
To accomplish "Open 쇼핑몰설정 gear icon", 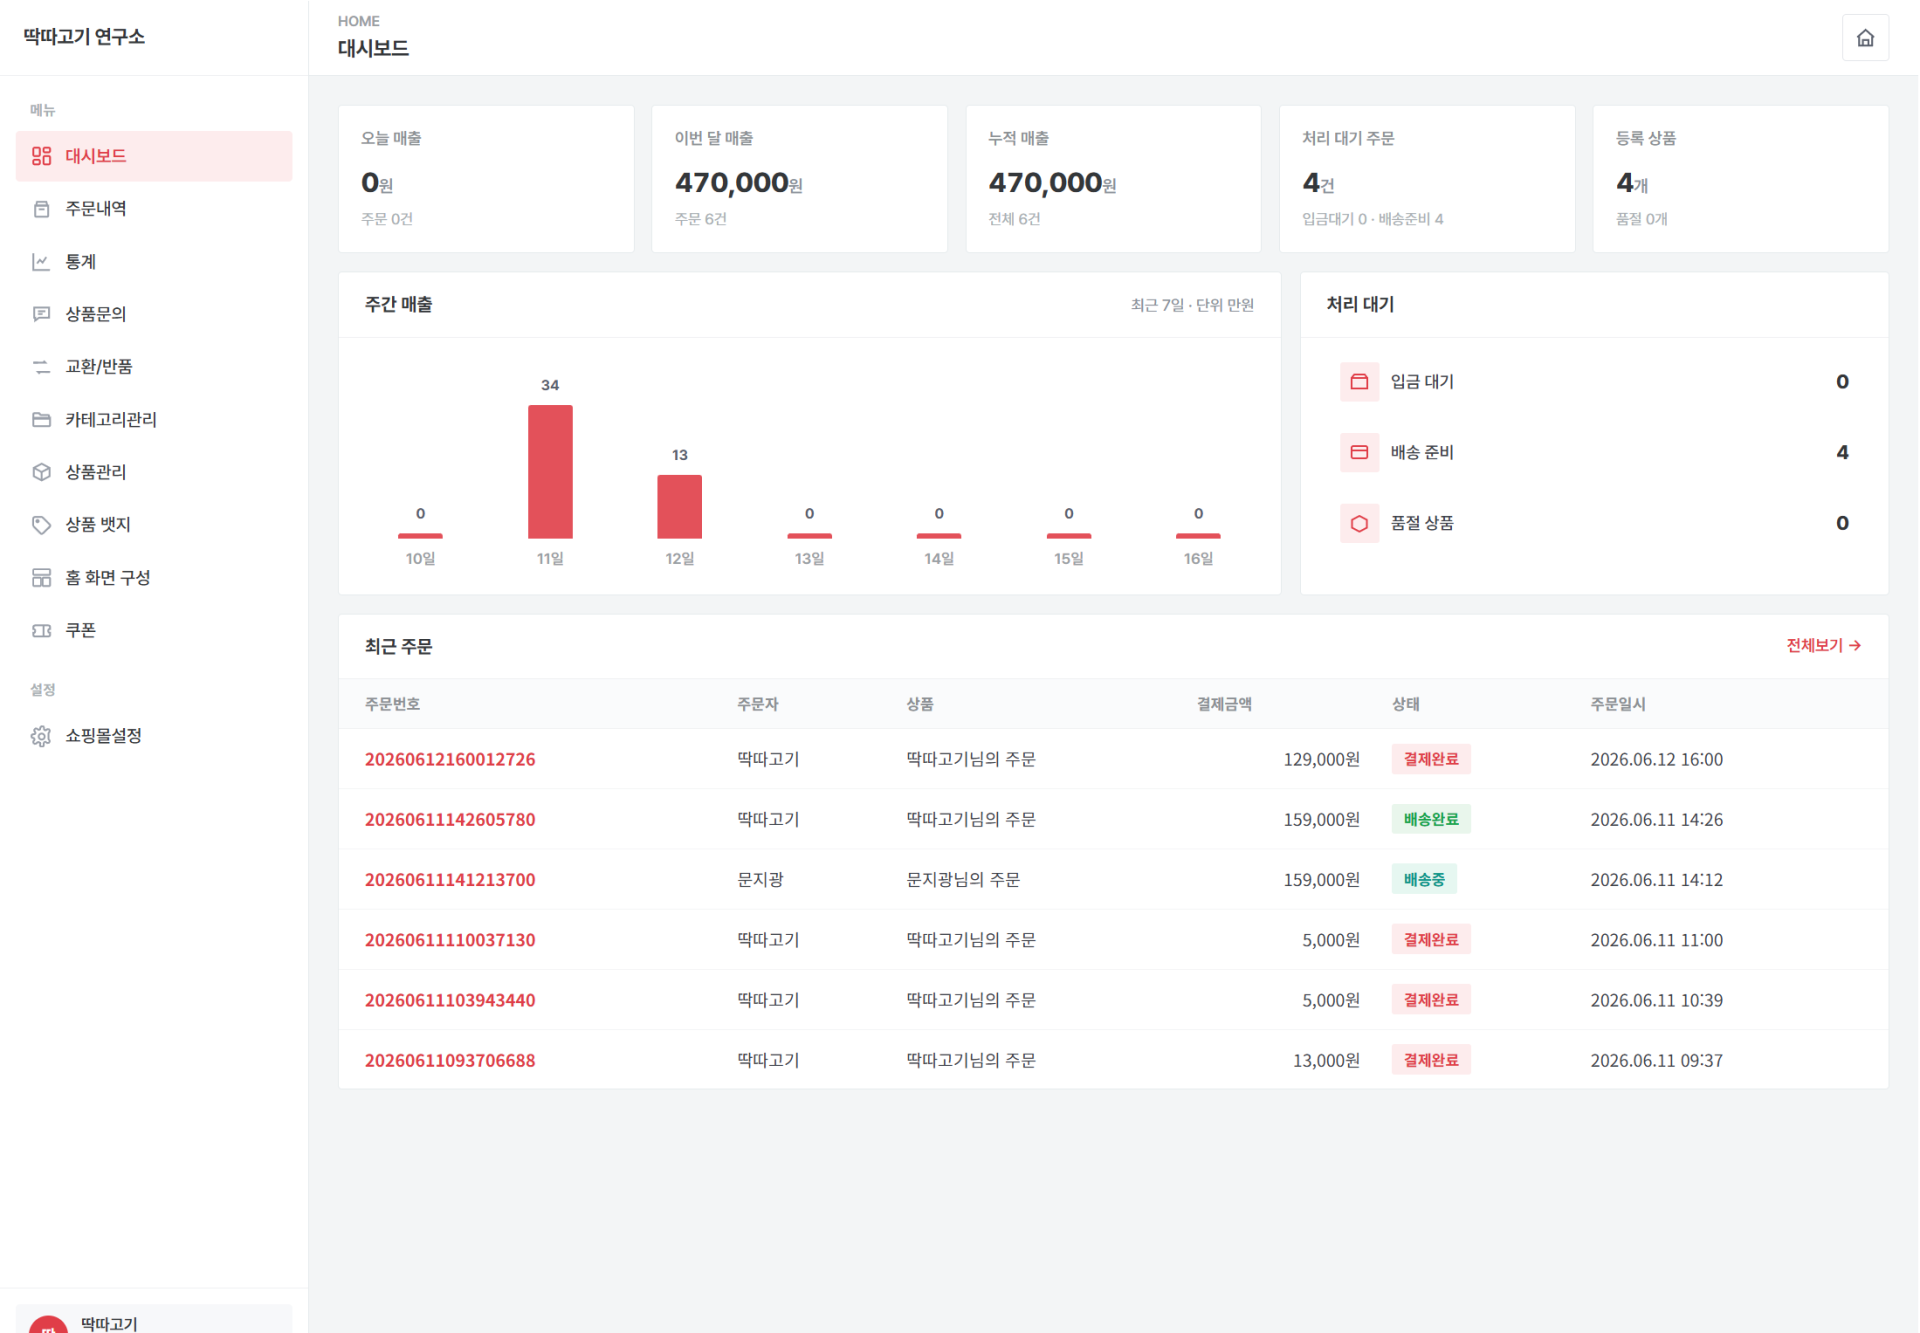I will click(x=41, y=736).
